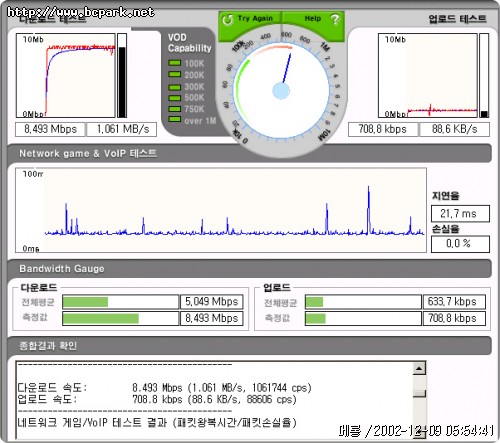500x443 pixels.
Task: Select the 0,0 % packet loss value
Action: [460, 244]
